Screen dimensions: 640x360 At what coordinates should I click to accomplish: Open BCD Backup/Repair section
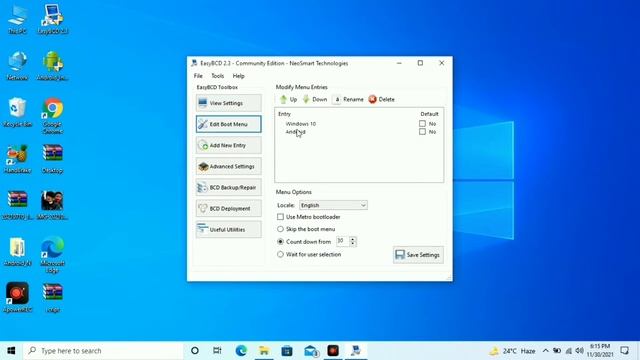229,187
